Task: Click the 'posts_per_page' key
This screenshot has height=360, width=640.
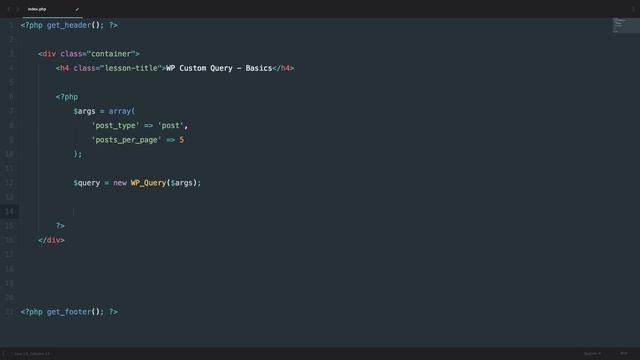Action: point(127,140)
